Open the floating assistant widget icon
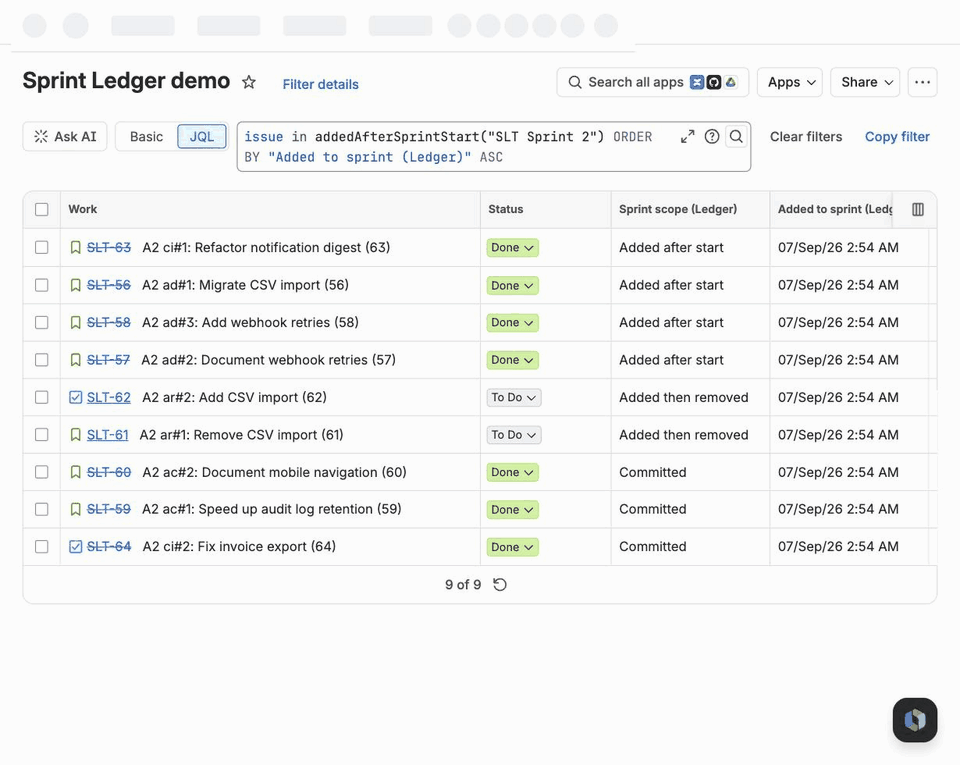Viewport: 960px width, 765px height. tap(915, 720)
